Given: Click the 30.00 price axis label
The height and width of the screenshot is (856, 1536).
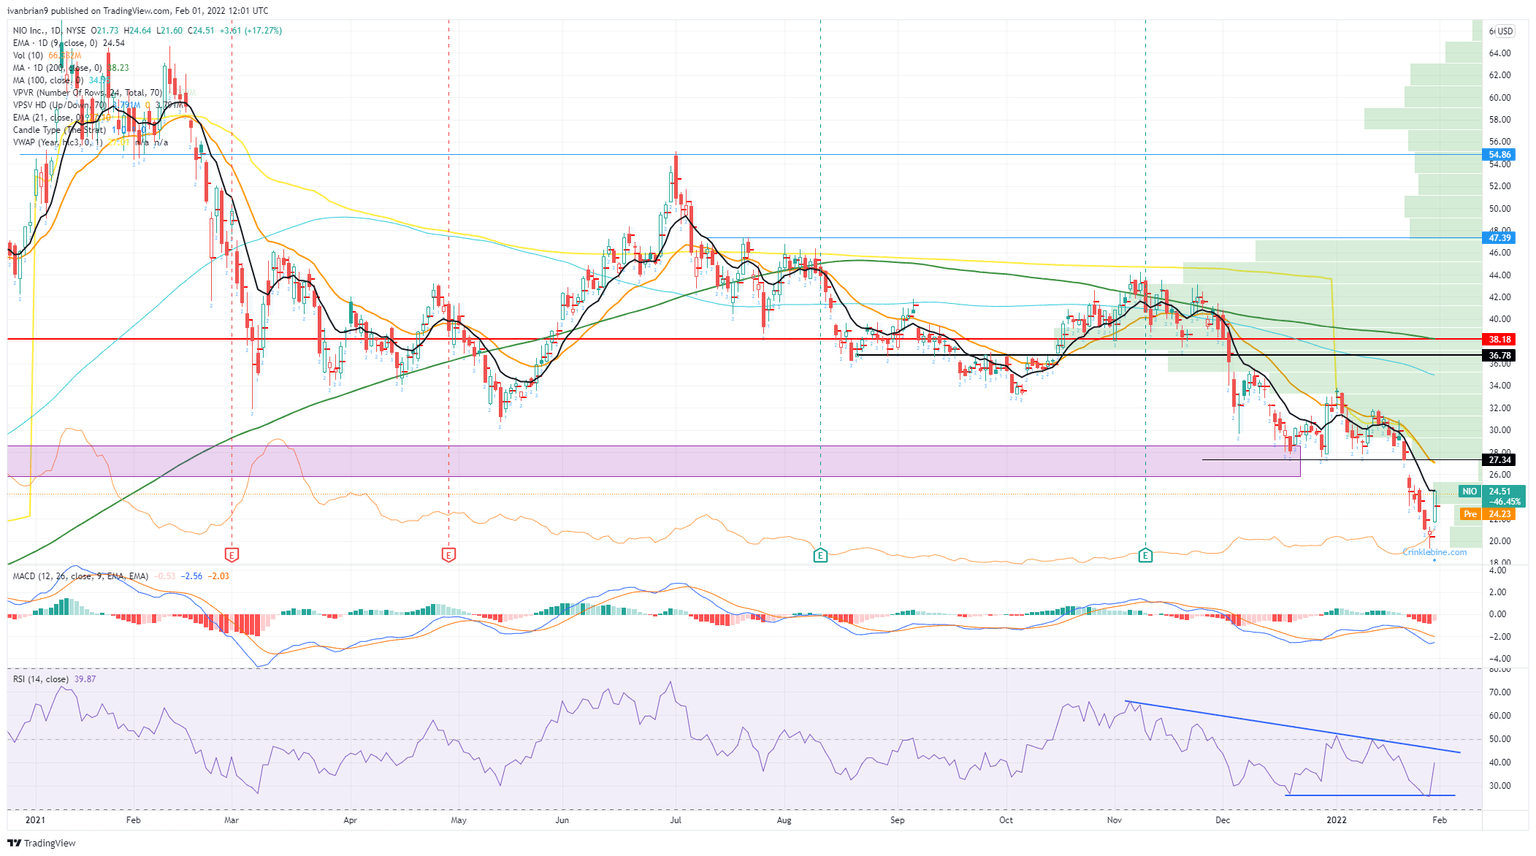Looking at the screenshot, I should [1499, 430].
